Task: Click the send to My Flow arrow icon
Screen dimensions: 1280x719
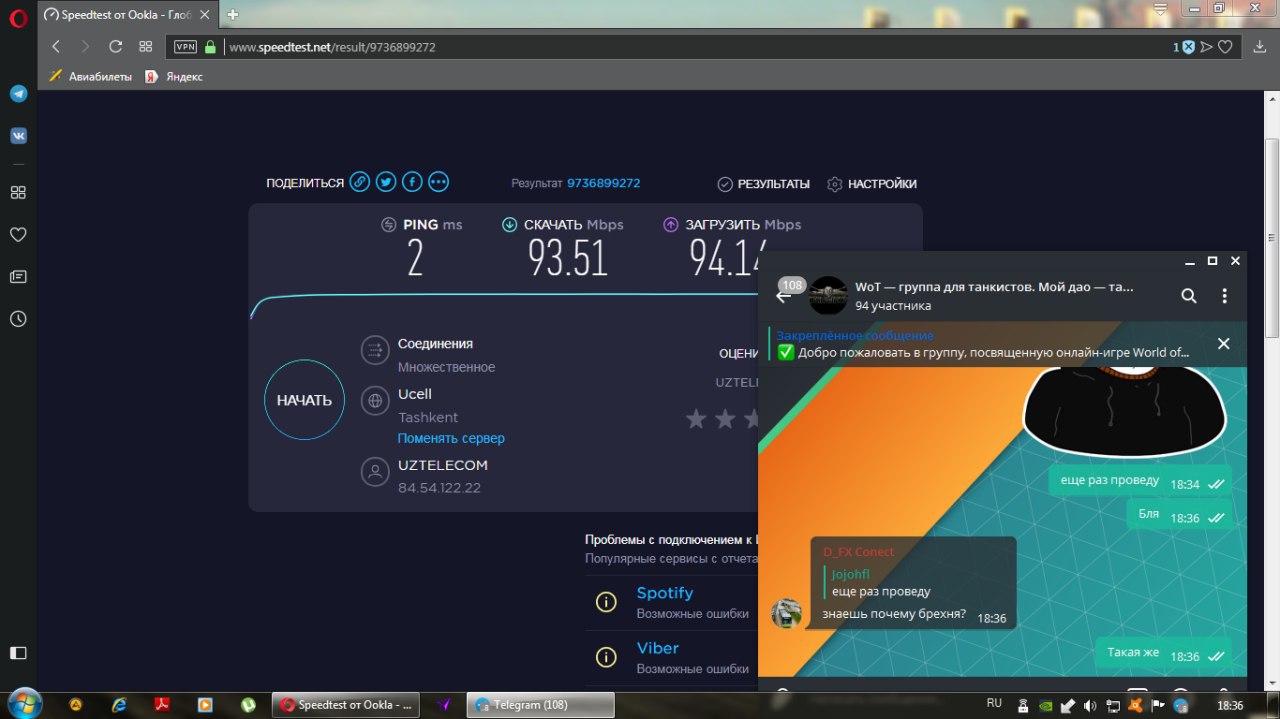Action: pyautogui.click(x=1207, y=47)
